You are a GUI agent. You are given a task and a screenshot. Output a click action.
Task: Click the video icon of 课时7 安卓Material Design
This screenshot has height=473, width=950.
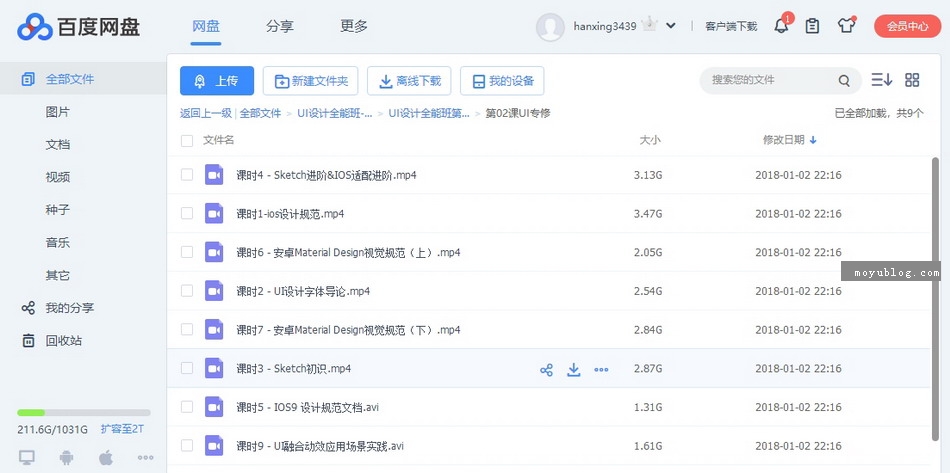[x=214, y=329]
